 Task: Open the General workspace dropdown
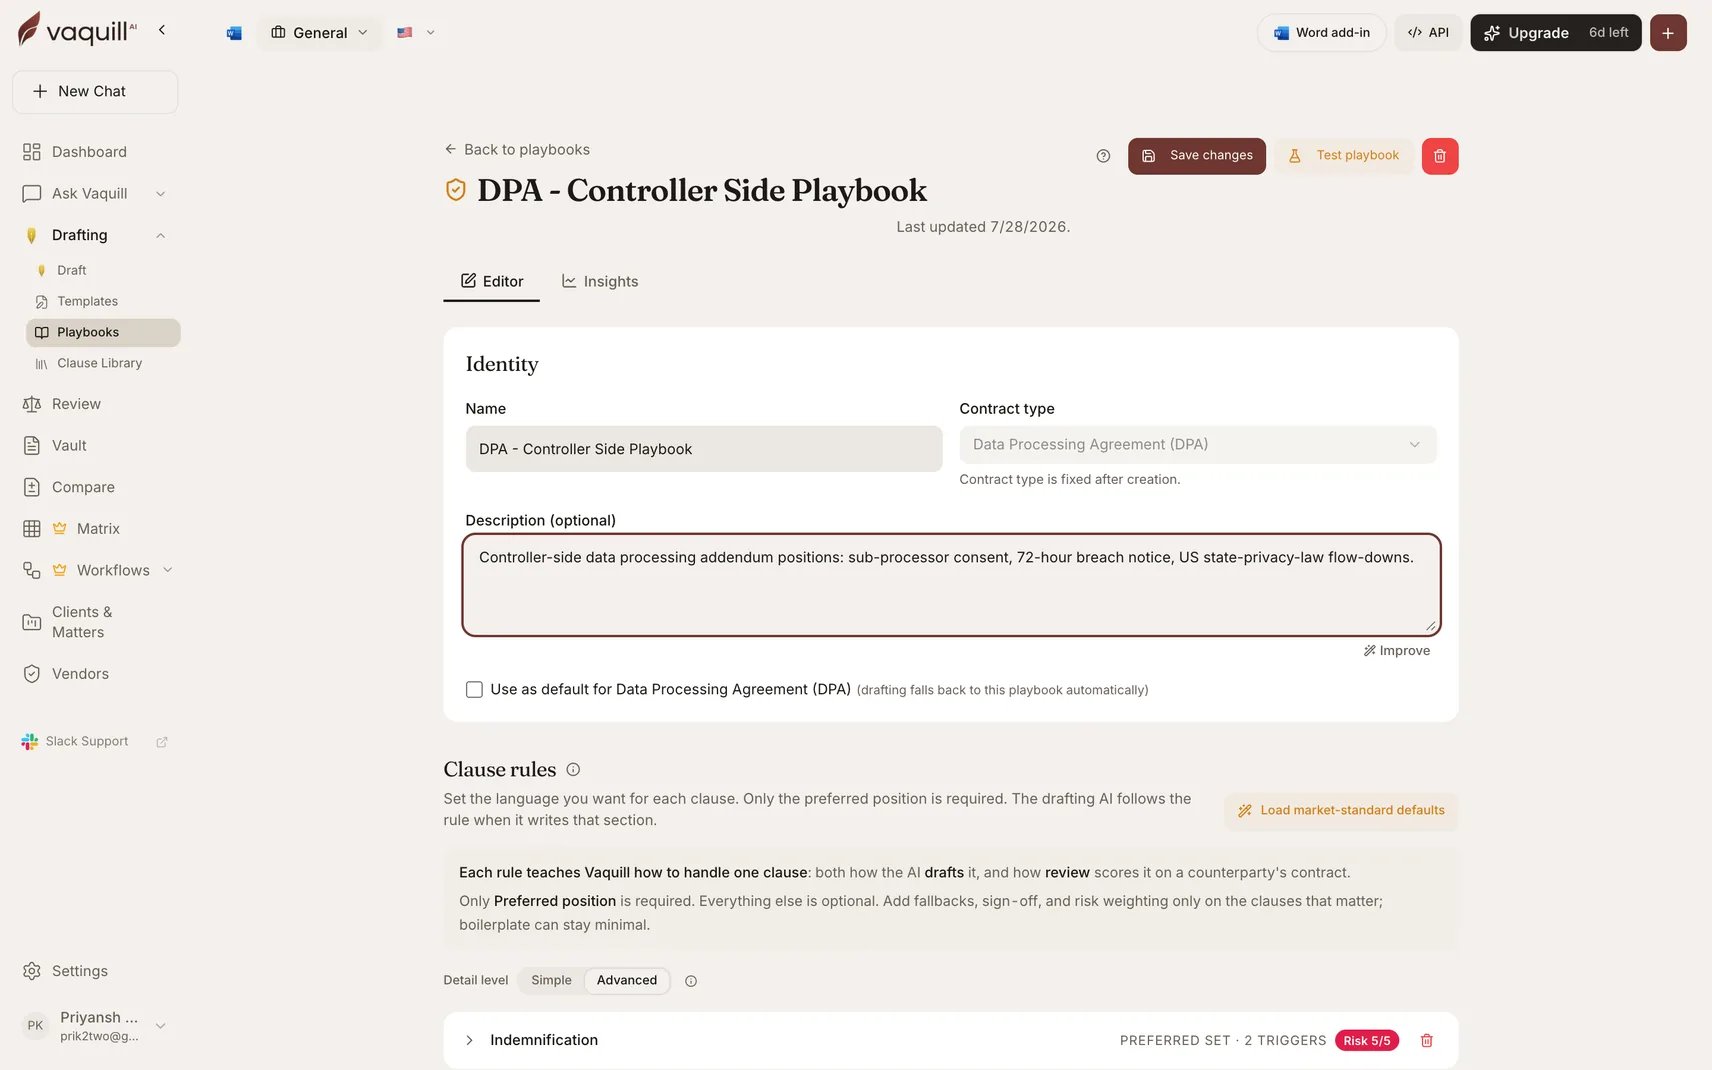[319, 33]
